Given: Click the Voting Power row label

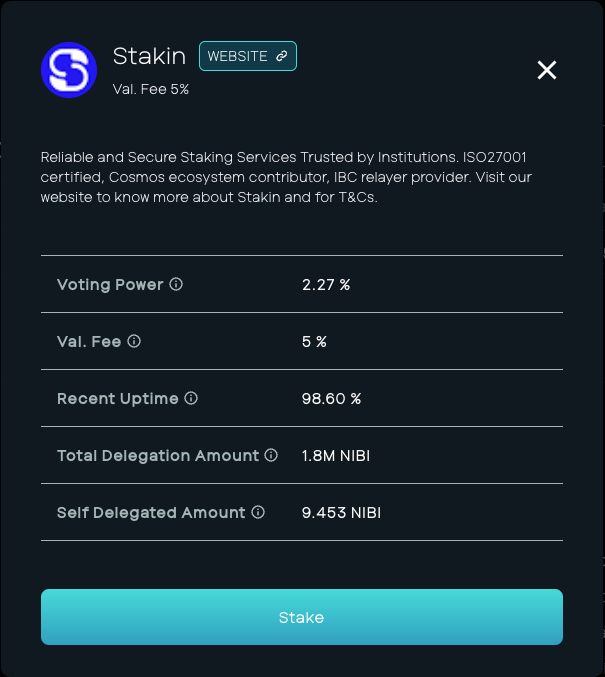Looking at the screenshot, I should tap(110, 285).
